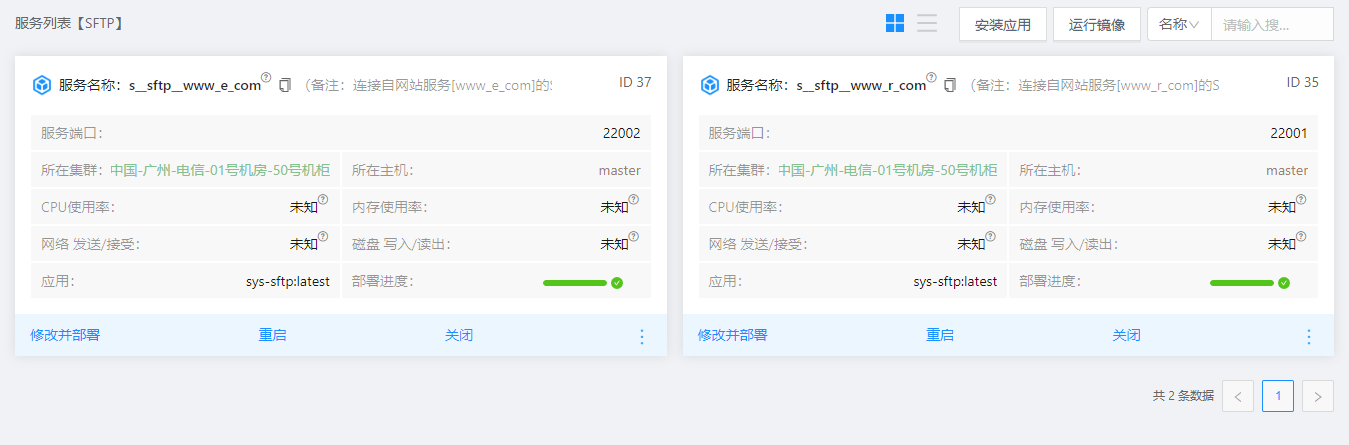Image resolution: width=1349 pixels, height=445 pixels.
Task: Switch to grid card view
Action: pos(895,23)
